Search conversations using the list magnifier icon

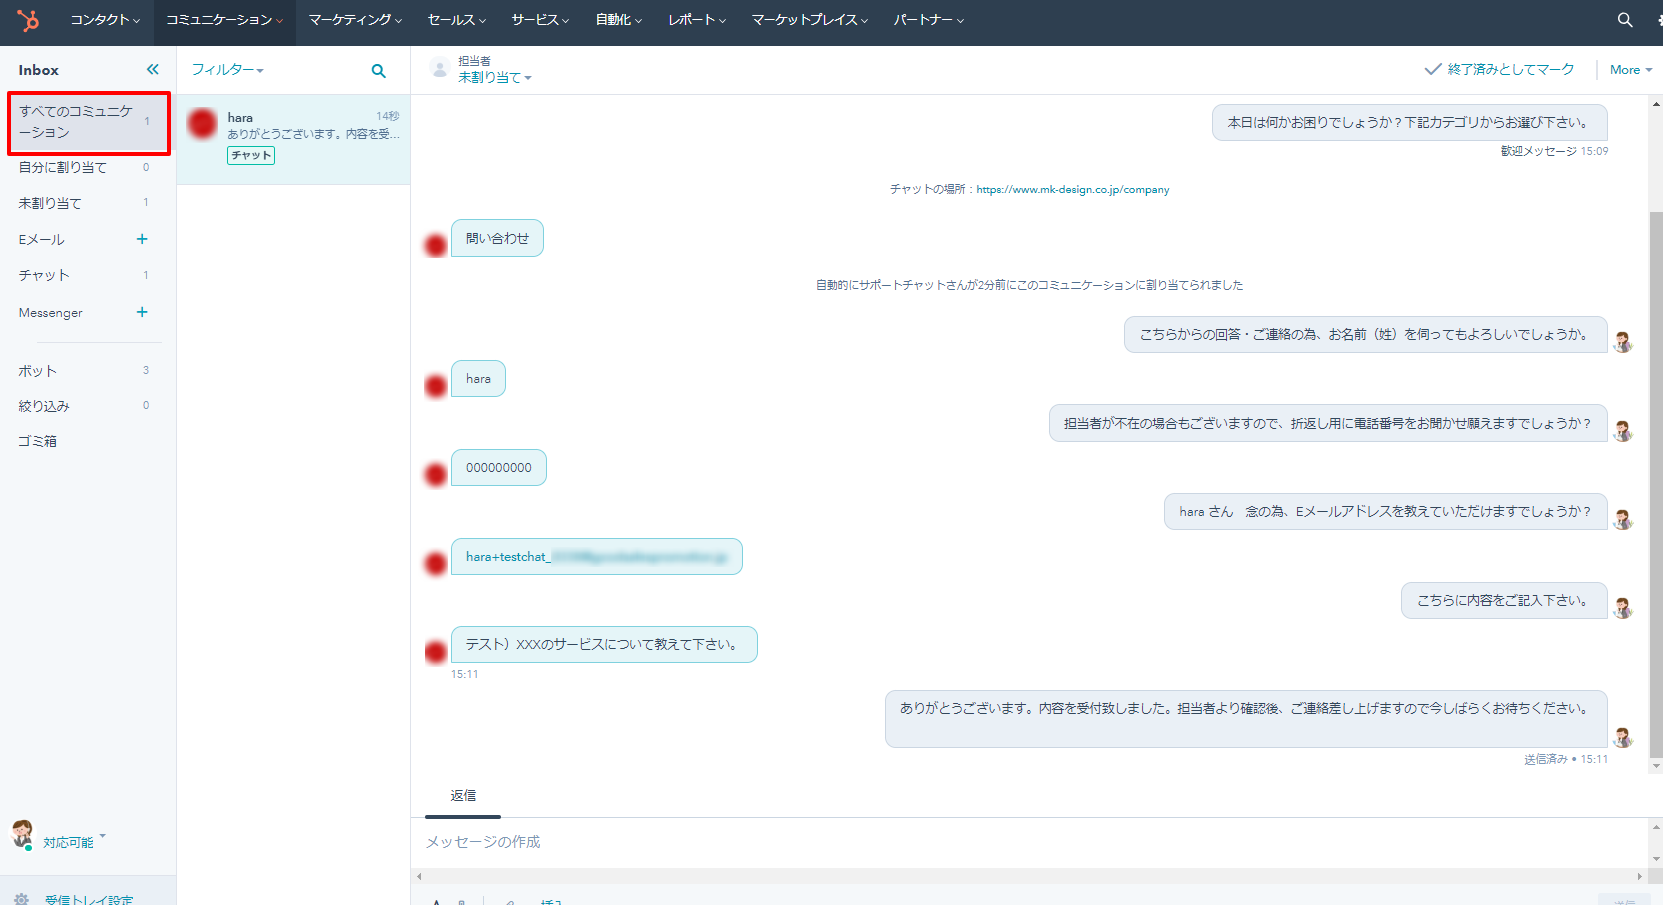point(378,71)
